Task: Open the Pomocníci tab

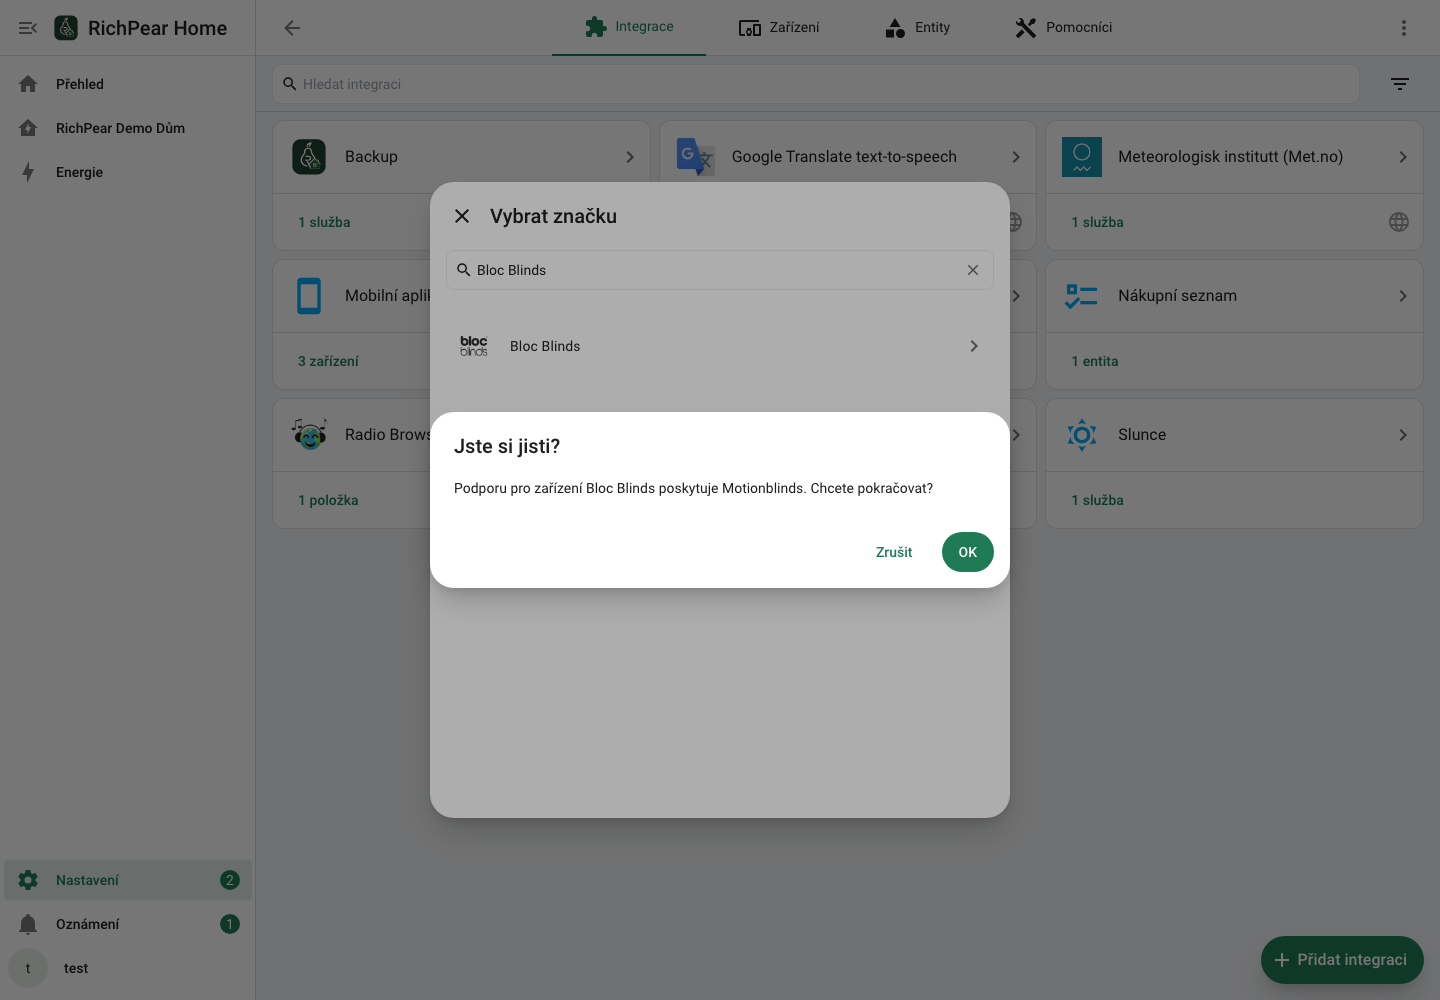Action: coord(1063,28)
